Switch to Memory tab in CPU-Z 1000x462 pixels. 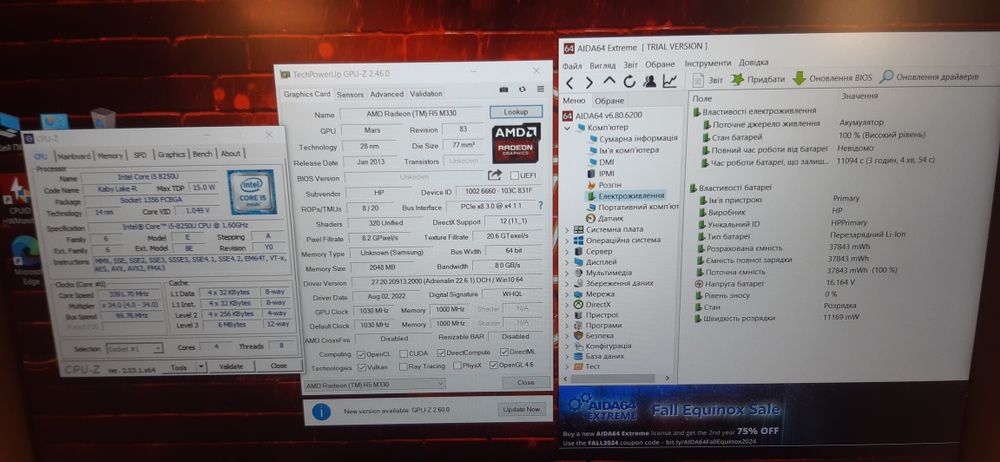click(x=110, y=155)
